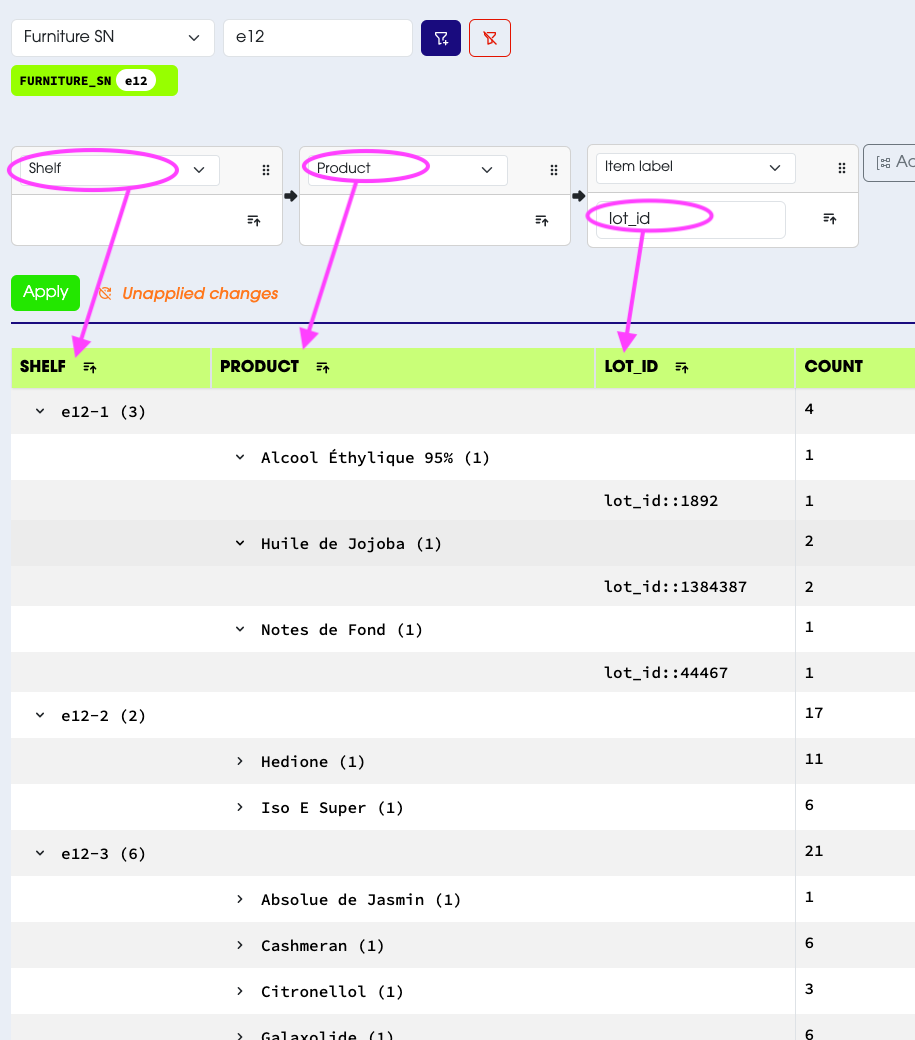The width and height of the screenshot is (915, 1040).
Task: Click sort icon in Shelf grouping card
Action: (x=254, y=220)
